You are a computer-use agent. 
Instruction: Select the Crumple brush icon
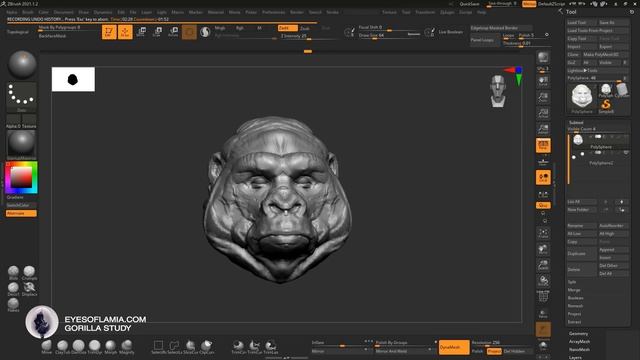click(x=29, y=272)
